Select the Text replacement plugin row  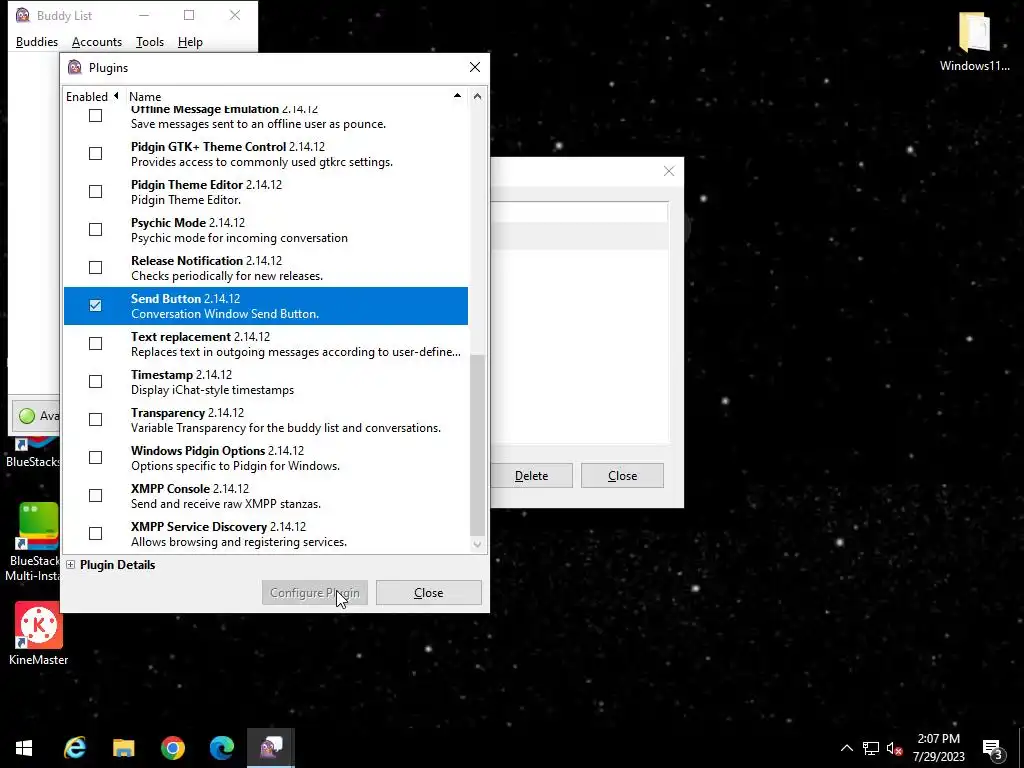pos(266,344)
